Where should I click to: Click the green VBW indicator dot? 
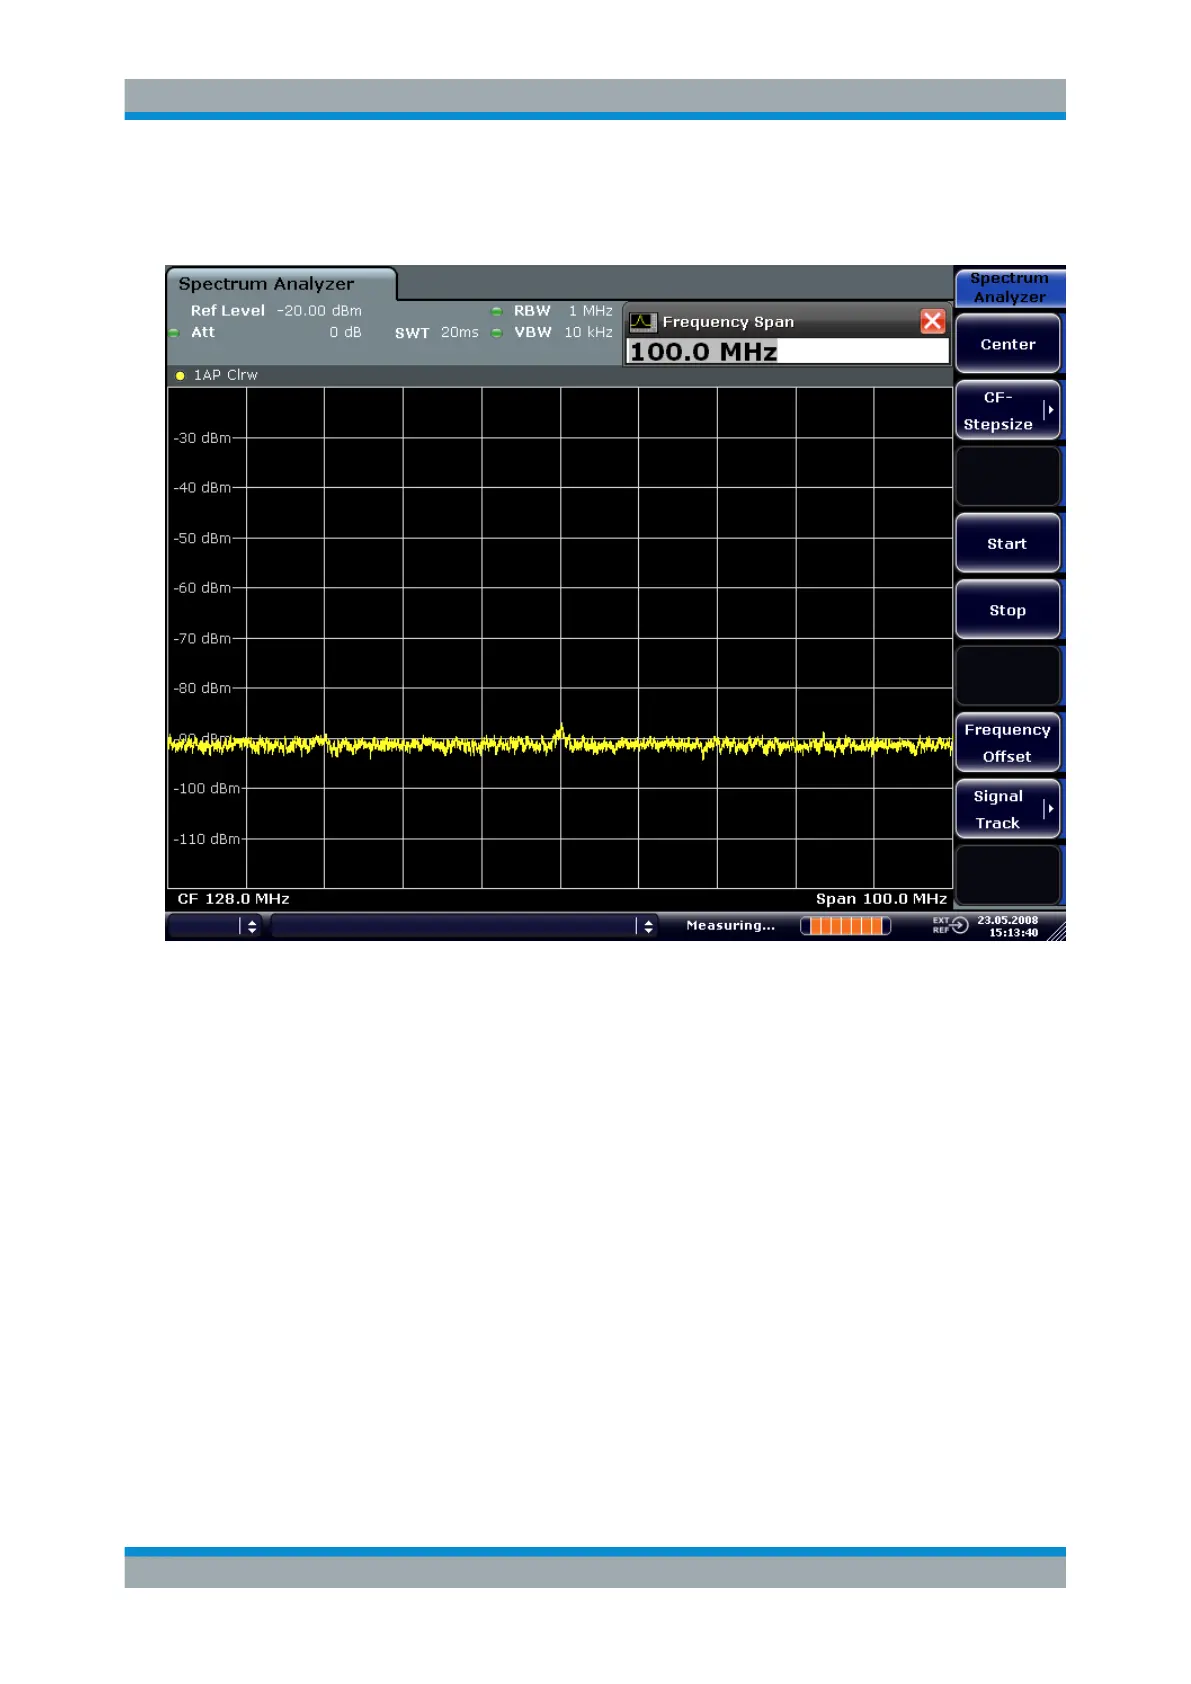tap(497, 333)
